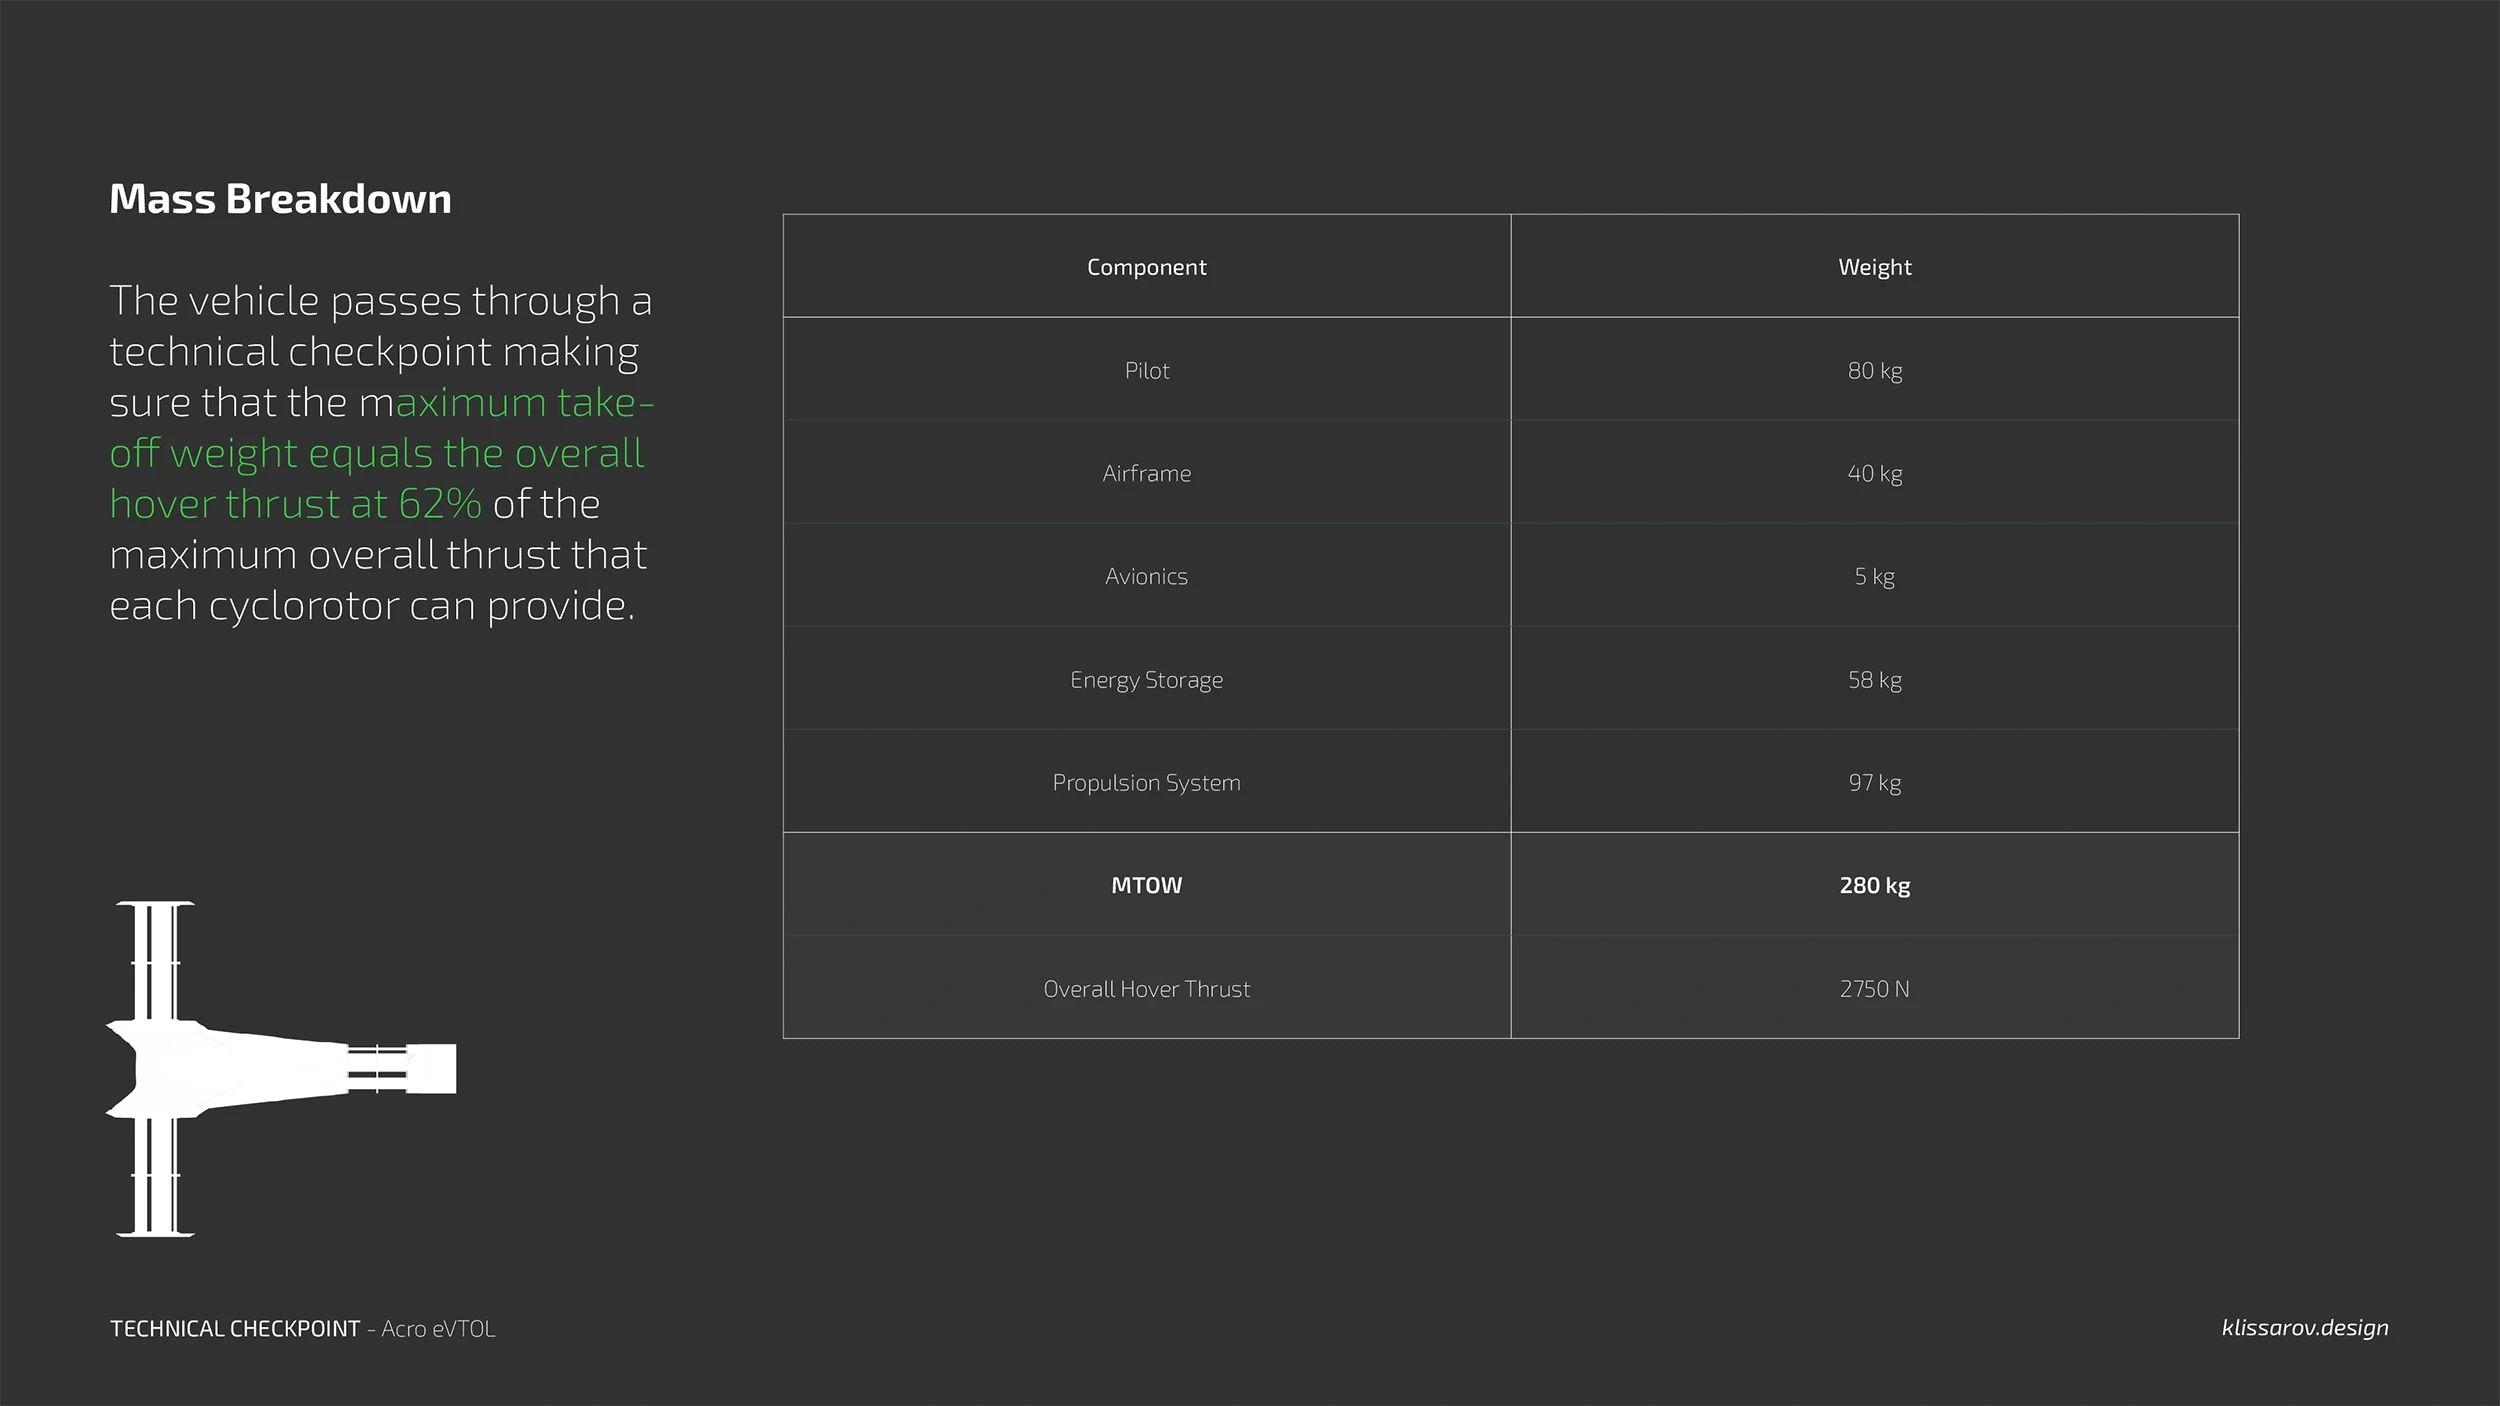Click the Overall Hover Thrust label
Screen dimensions: 2500x1406
pyautogui.click(x=1146, y=989)
